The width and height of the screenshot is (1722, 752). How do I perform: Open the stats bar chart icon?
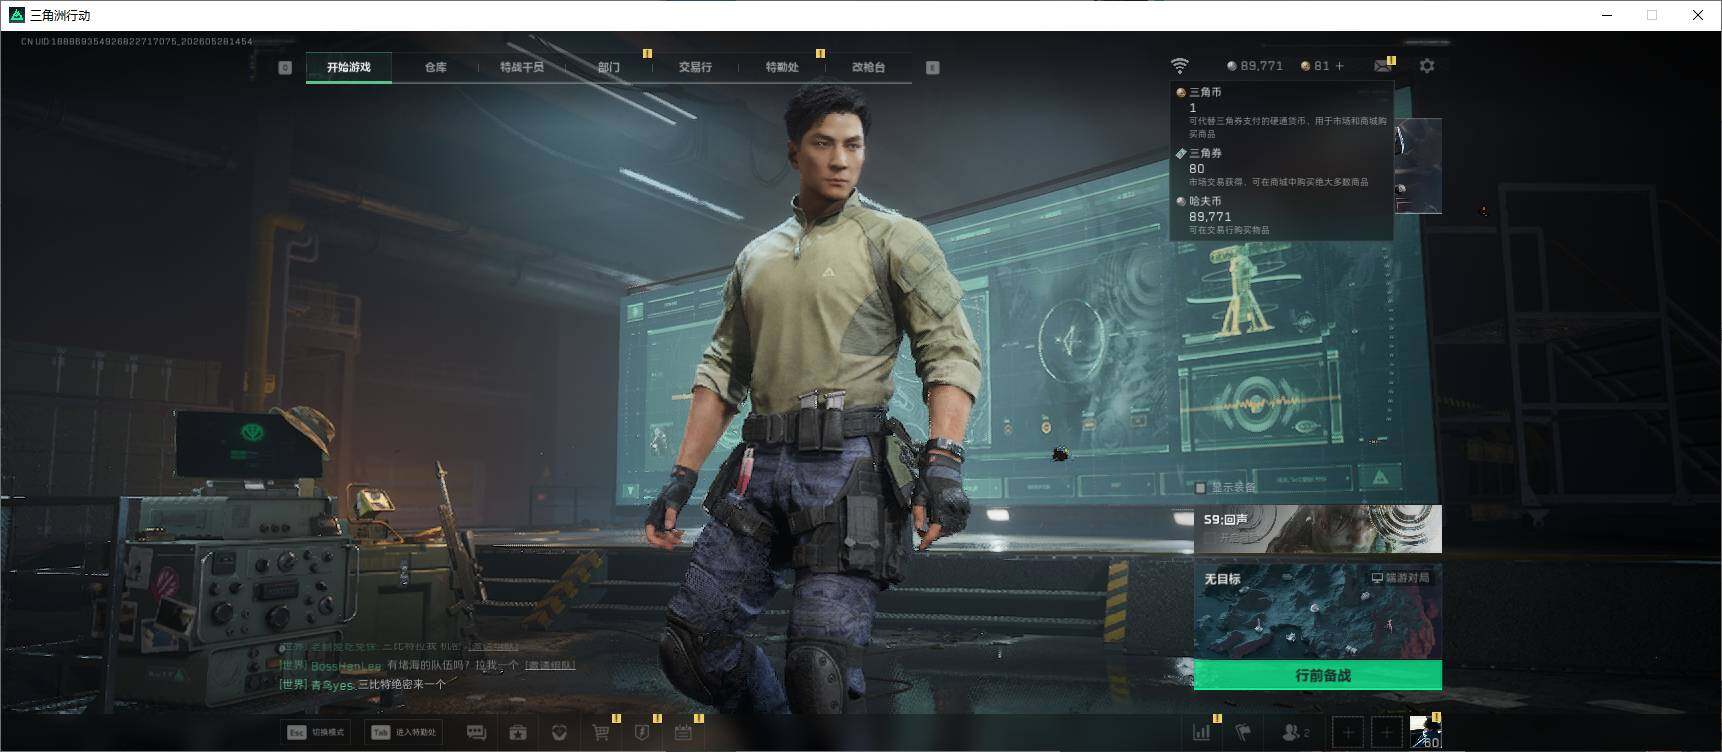pos(1202,733)
